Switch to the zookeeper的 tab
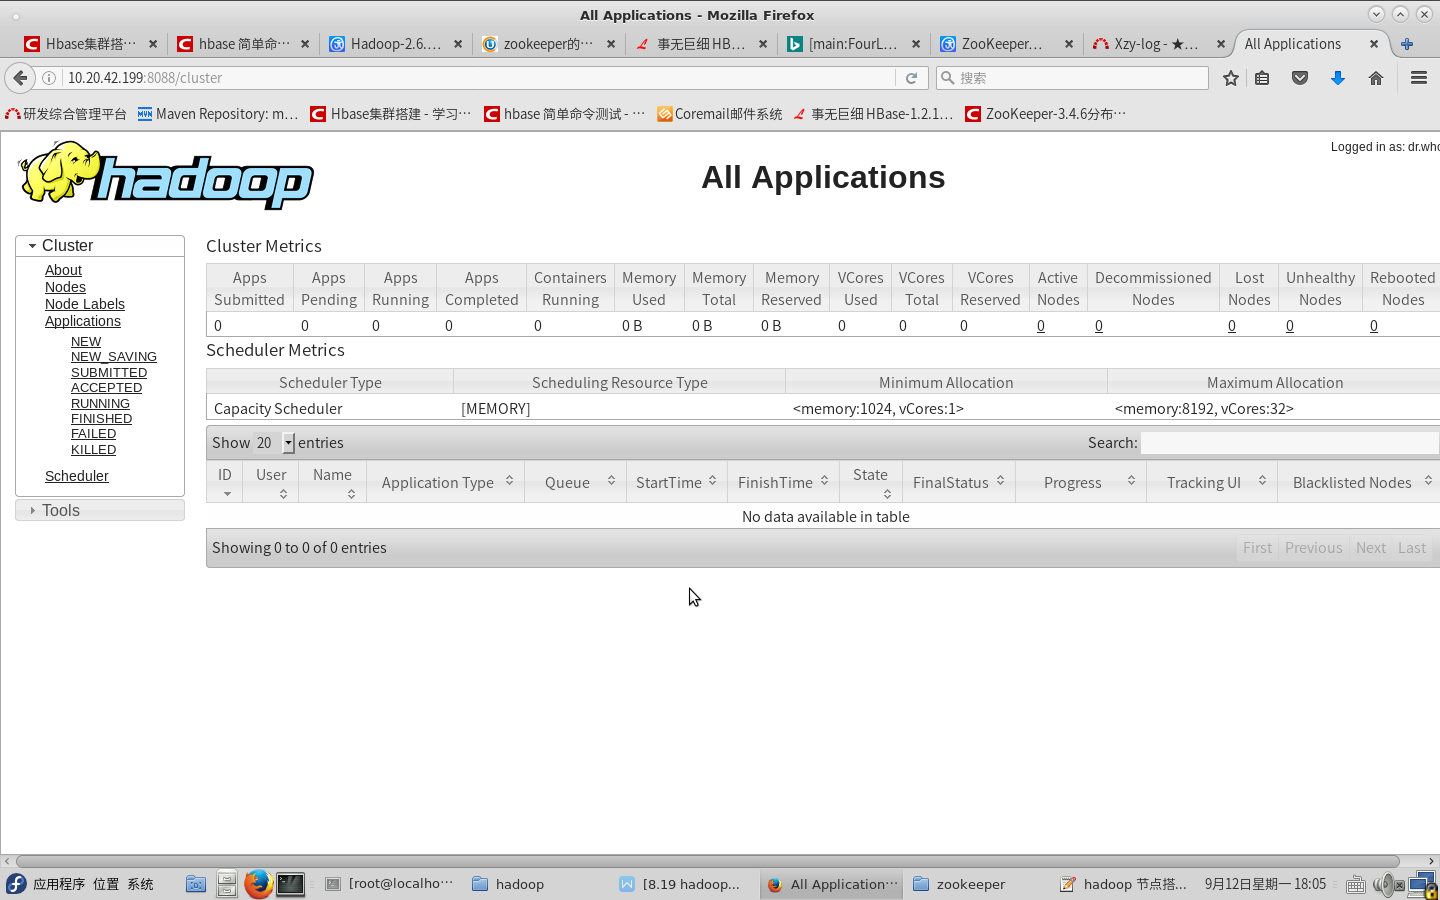 click(548, 44)
